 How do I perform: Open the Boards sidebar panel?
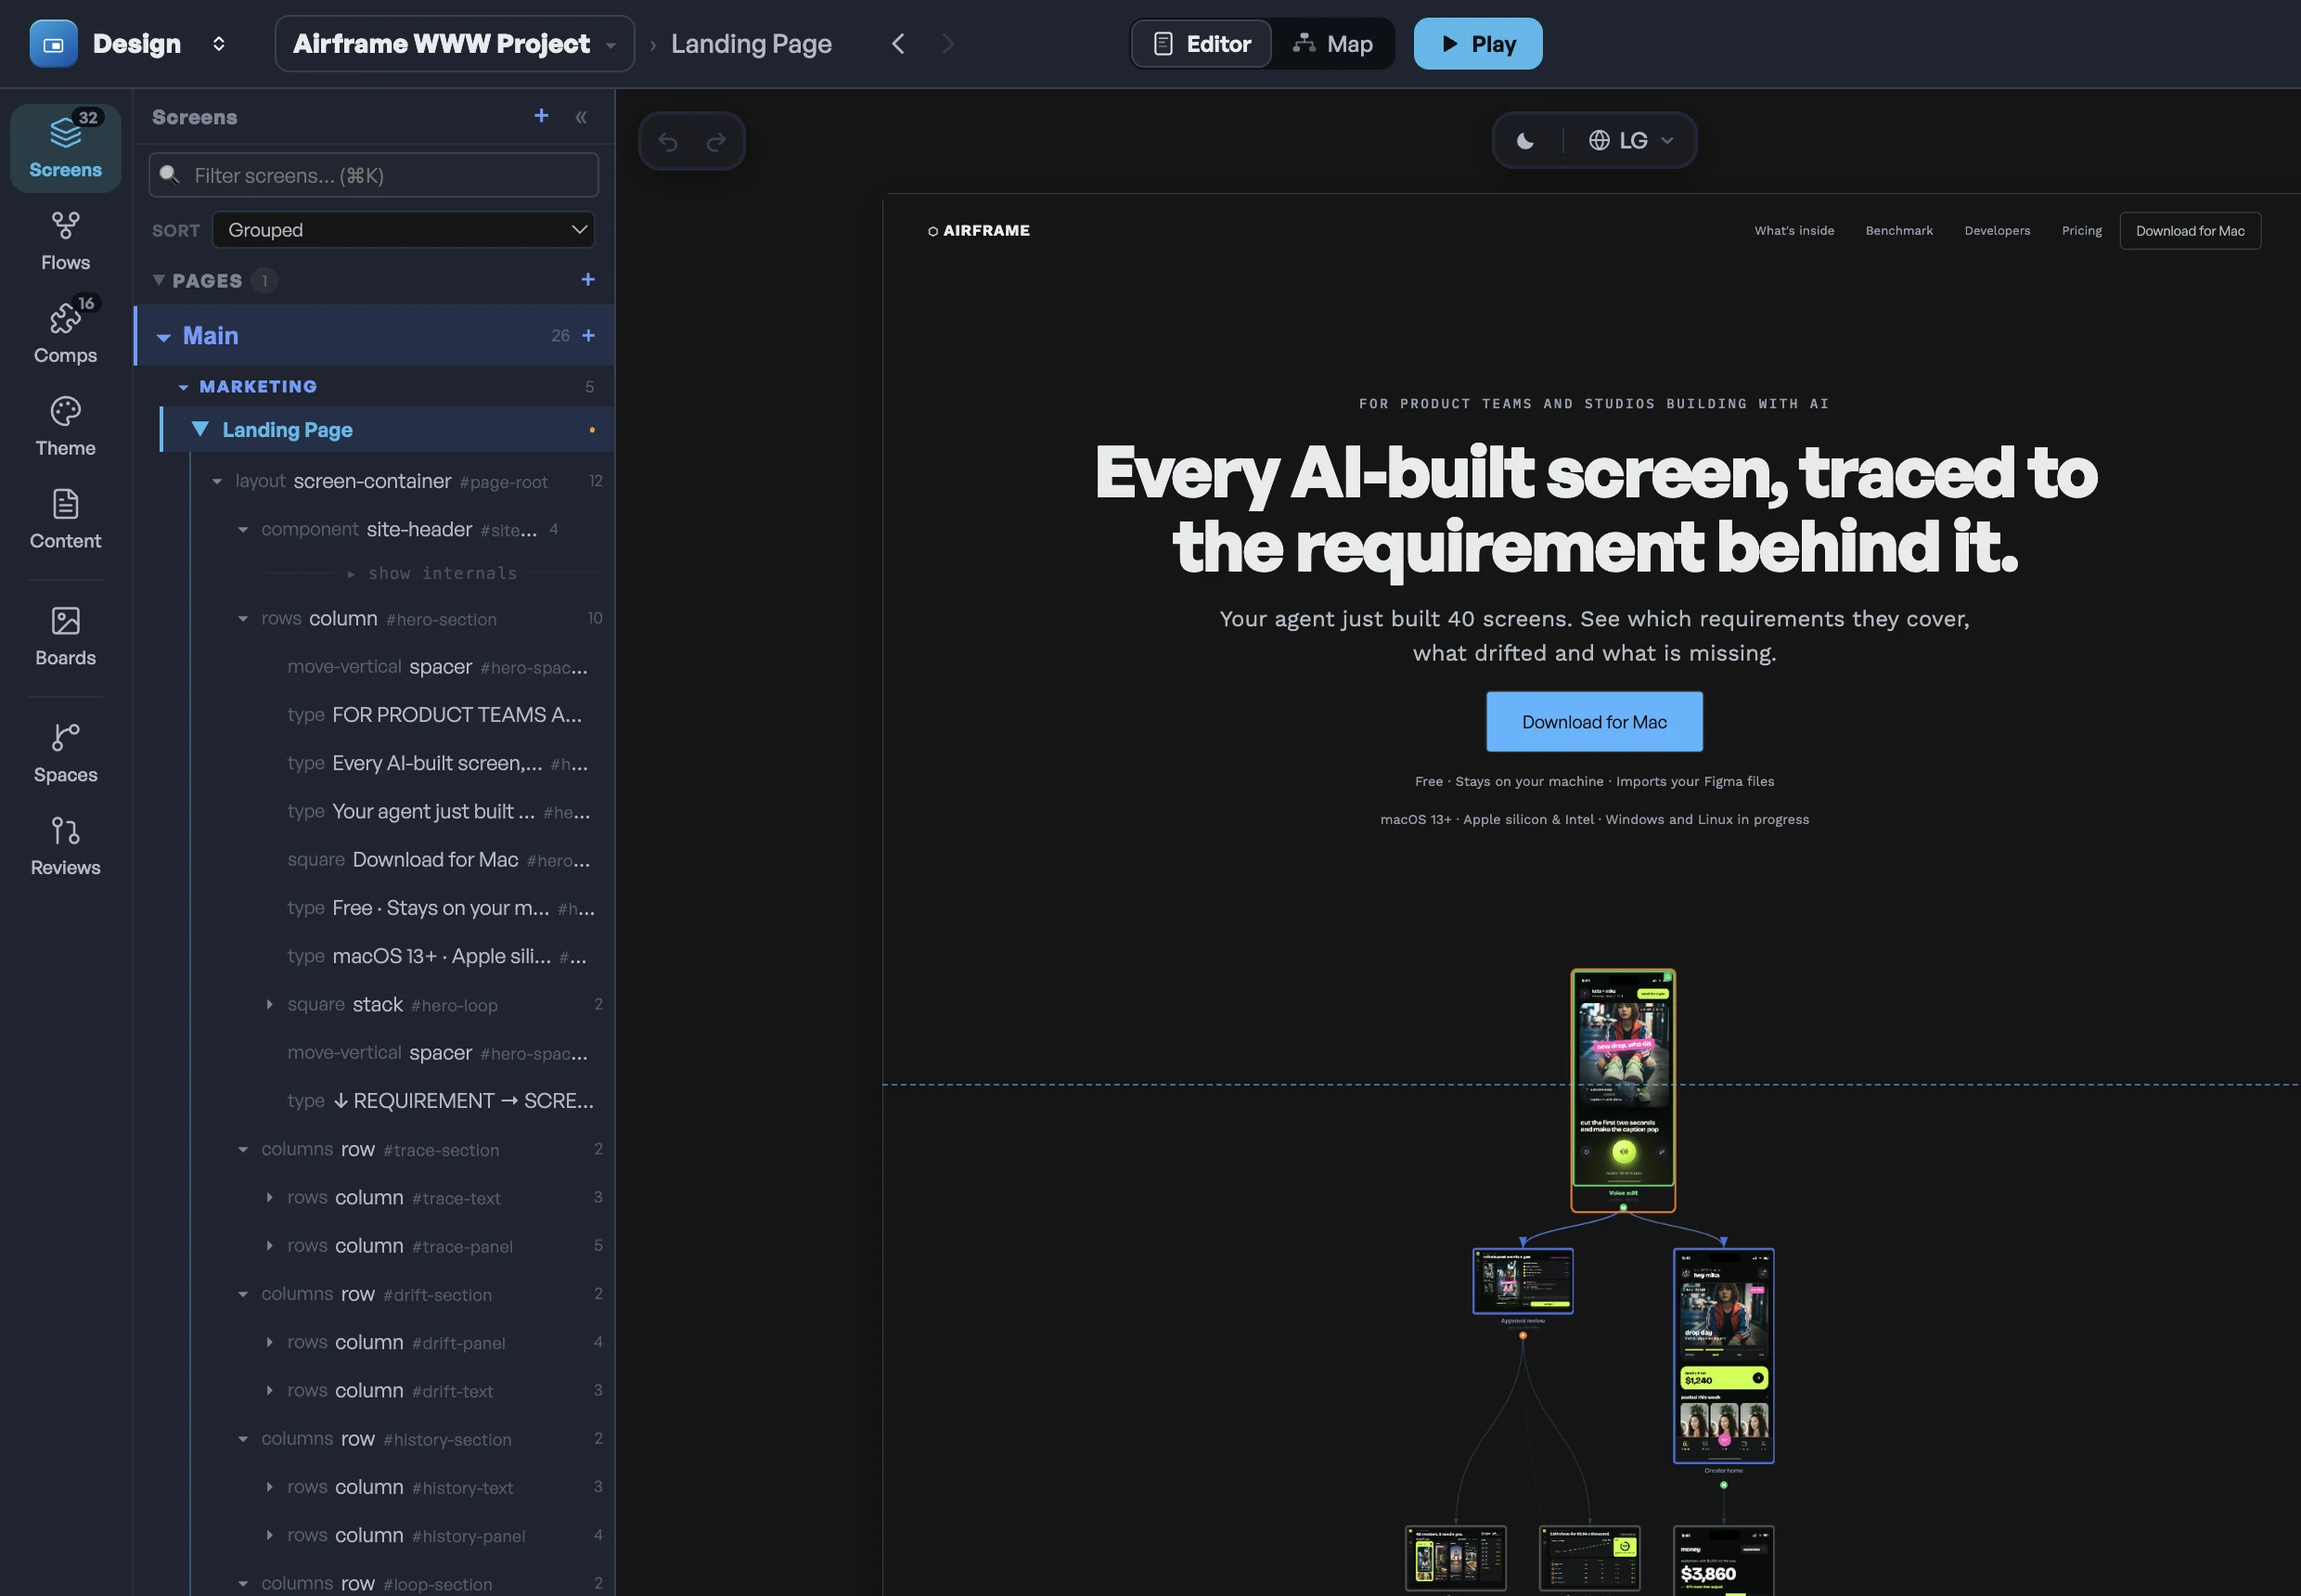[x=65, y=636]
